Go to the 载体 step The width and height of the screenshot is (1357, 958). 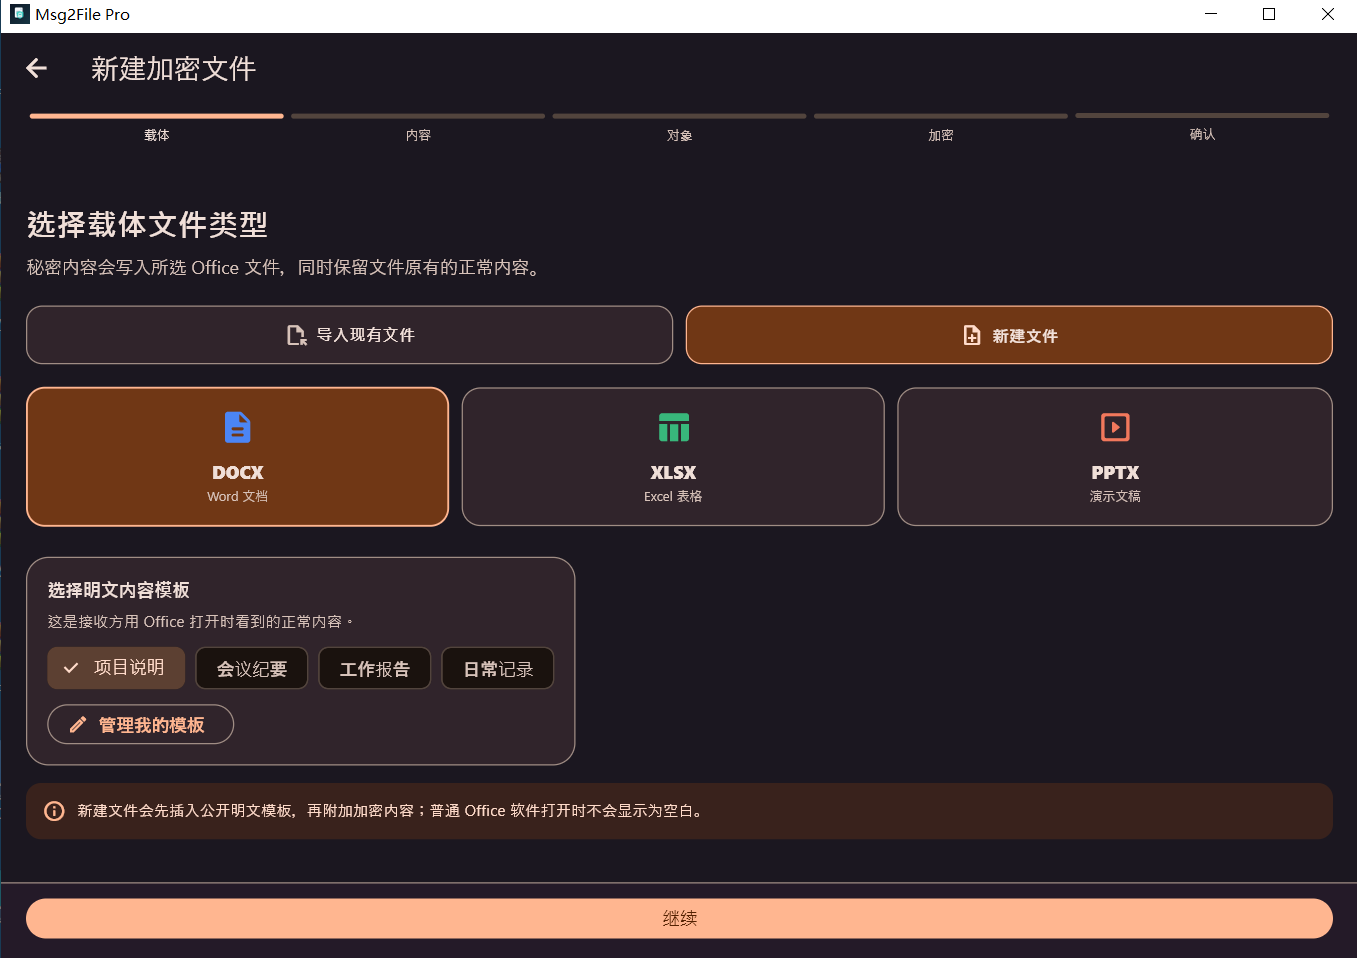point(157,127)
